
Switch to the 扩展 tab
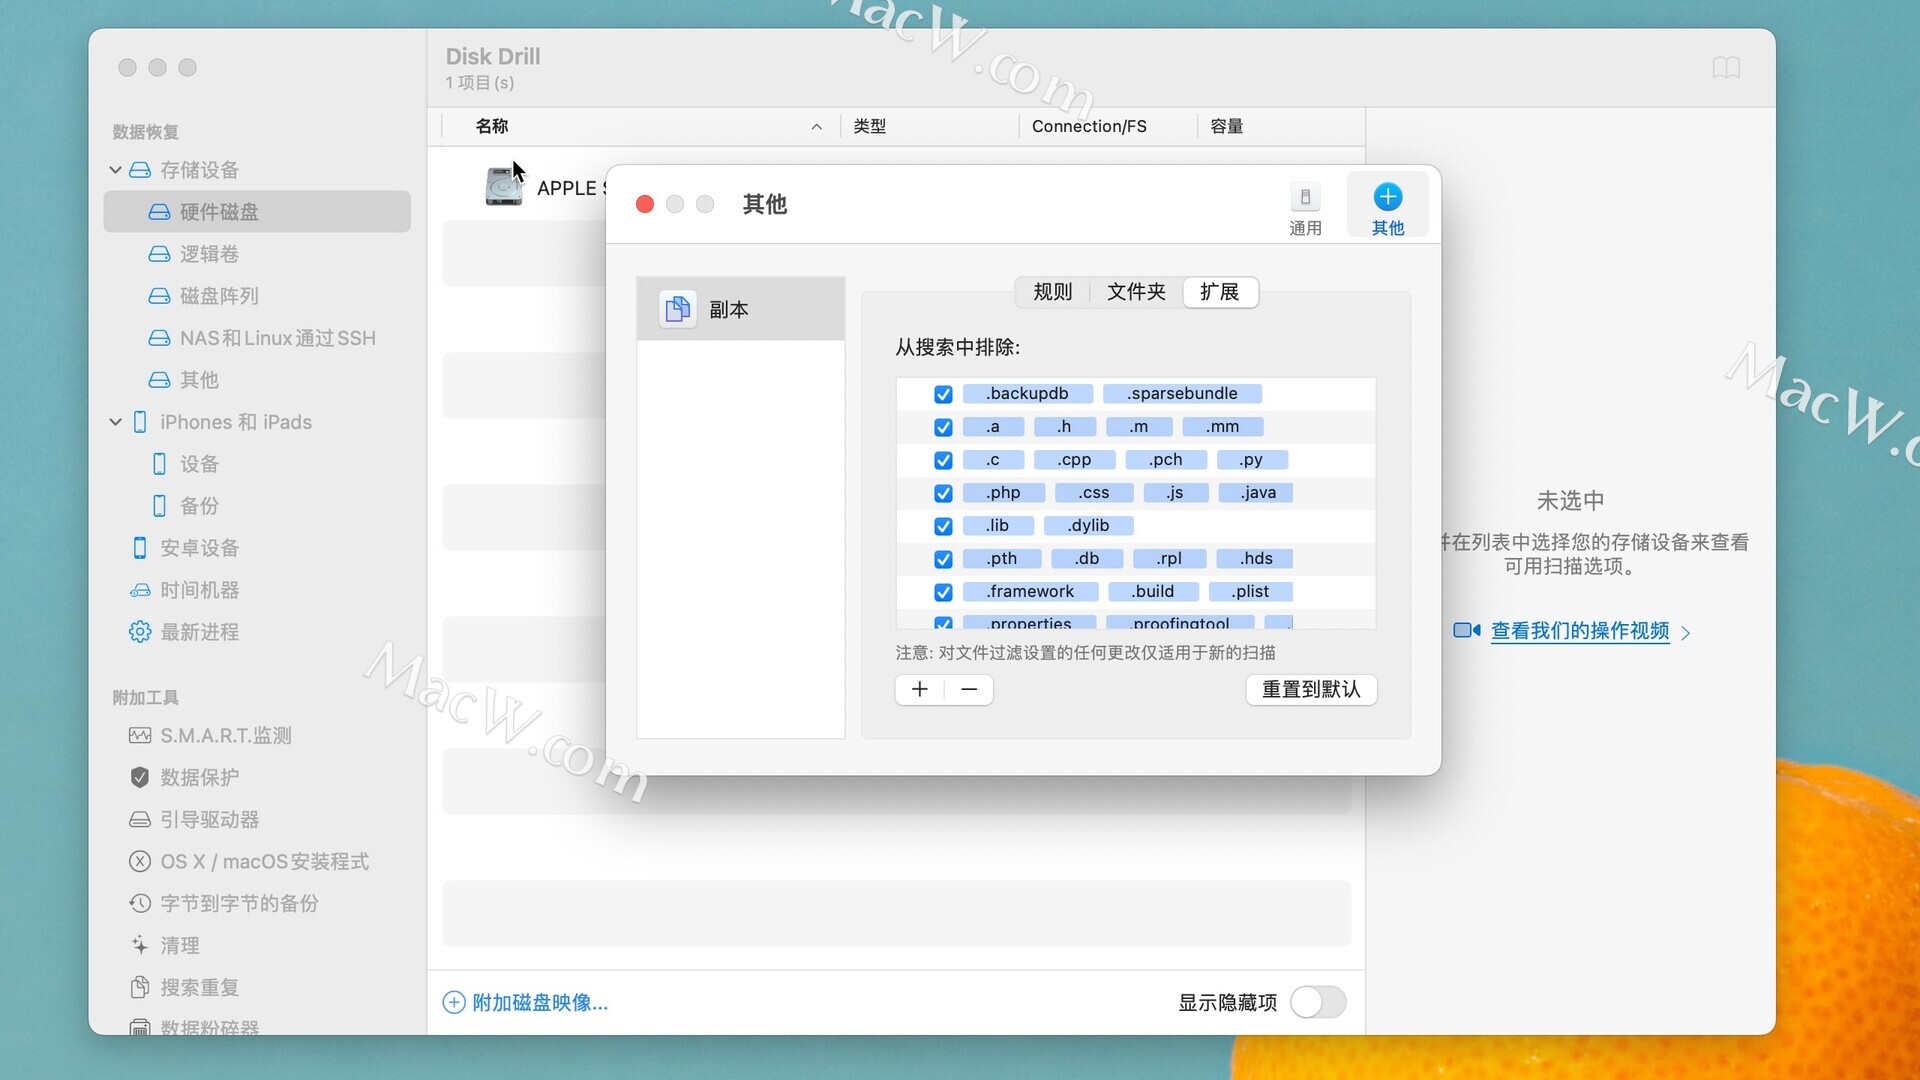click(x=1220, y=292)
